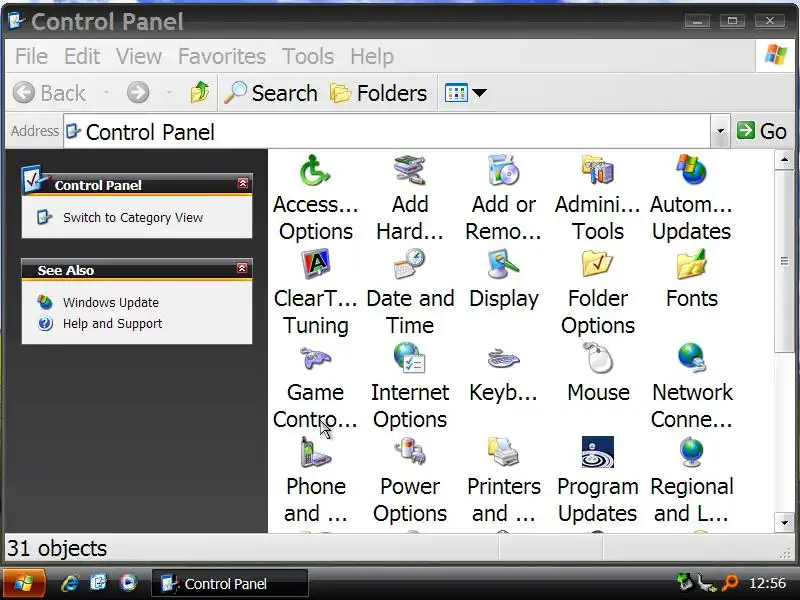
Task: Click the Forward navigation arrow
Action: click(138, 93)
